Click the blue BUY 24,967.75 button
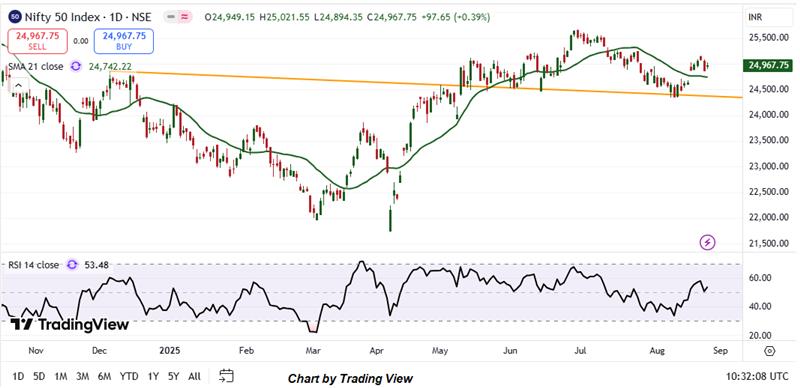Screen dimensions: 800x388 (x=123, y=41)
